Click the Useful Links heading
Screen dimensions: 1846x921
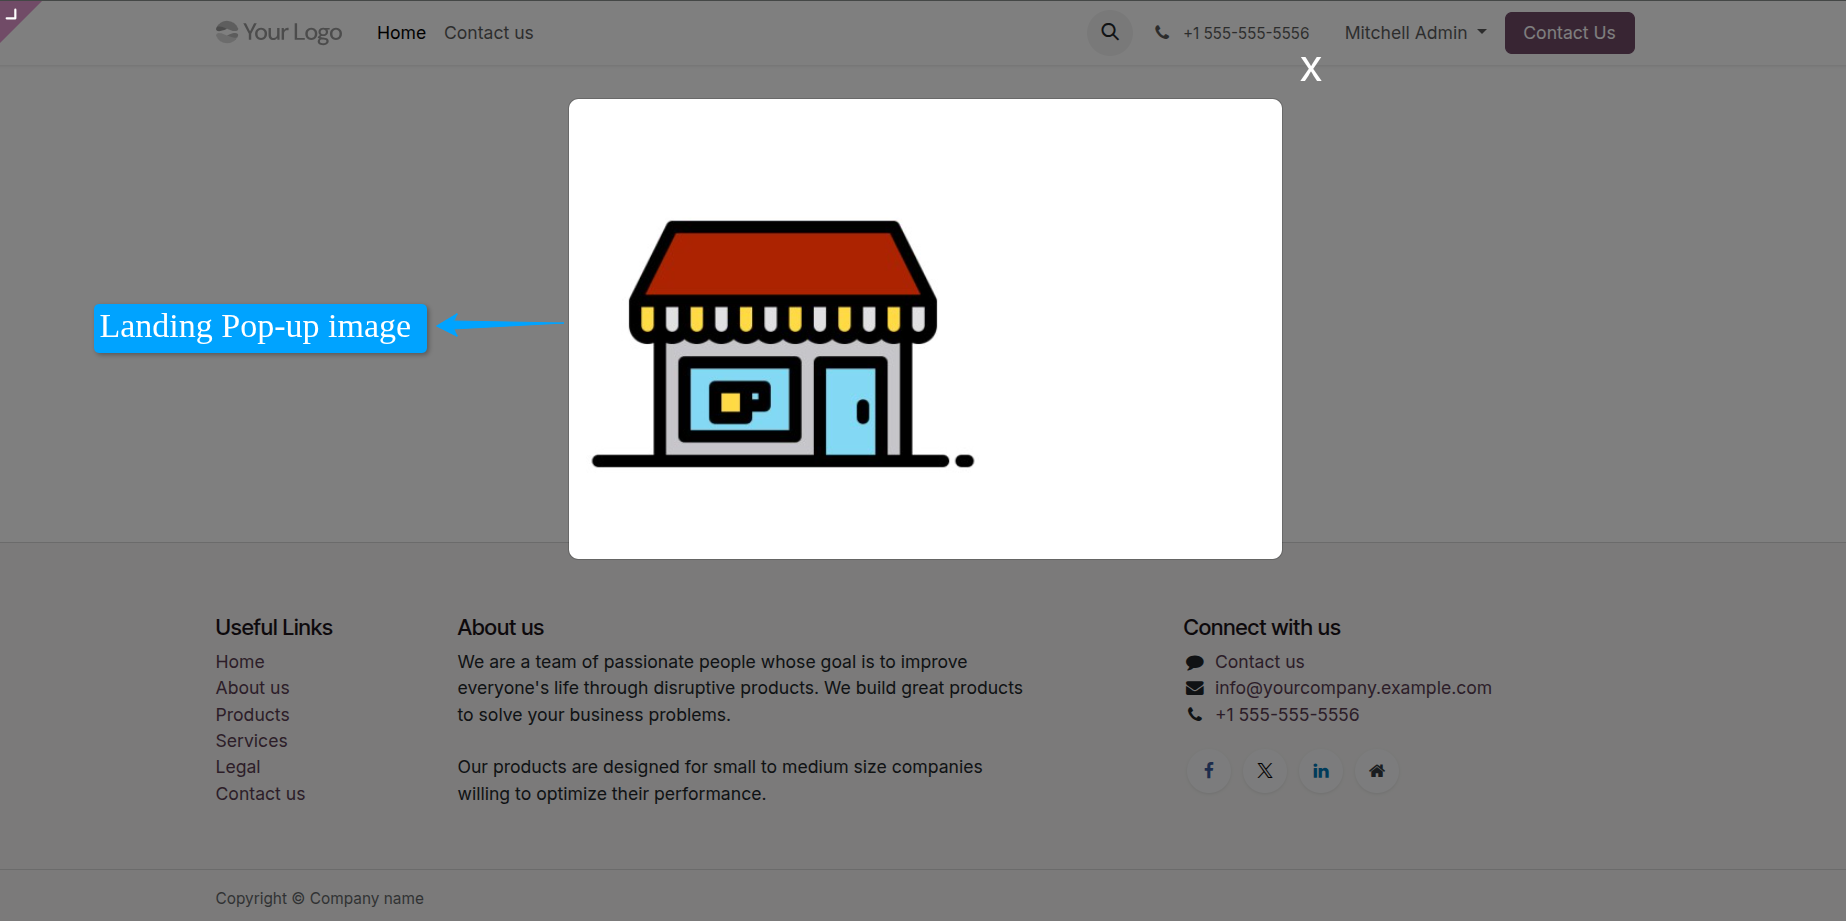(274, 628)
